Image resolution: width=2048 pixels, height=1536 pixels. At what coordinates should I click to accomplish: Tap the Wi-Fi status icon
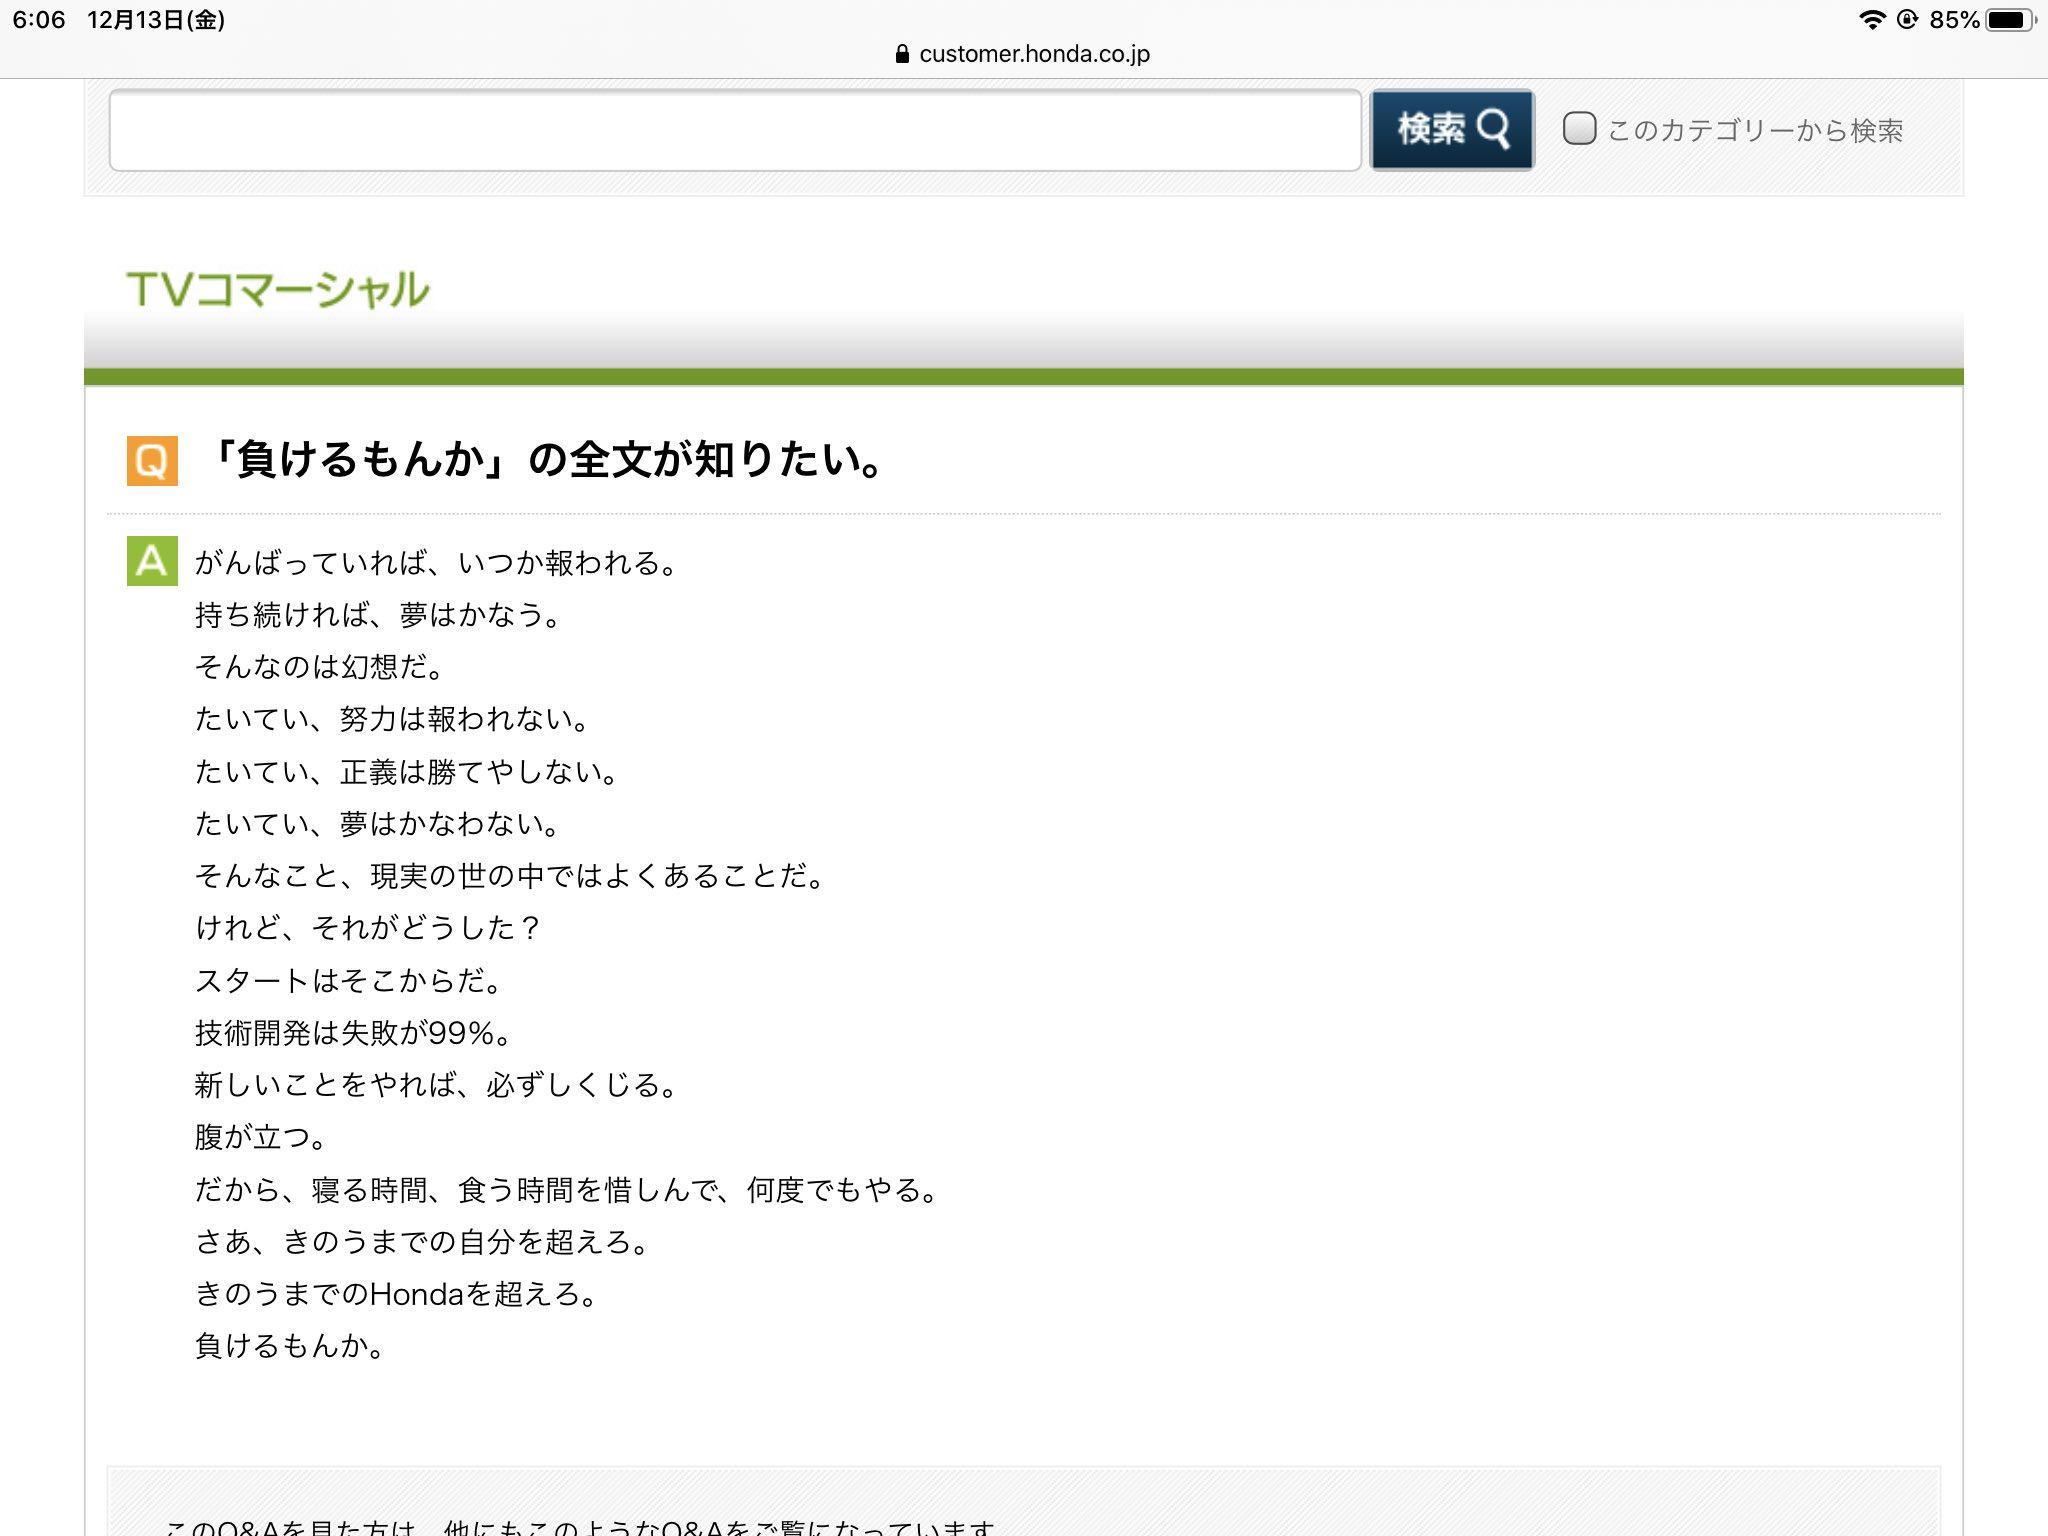pyautogui.click(x=1872, y=20)
